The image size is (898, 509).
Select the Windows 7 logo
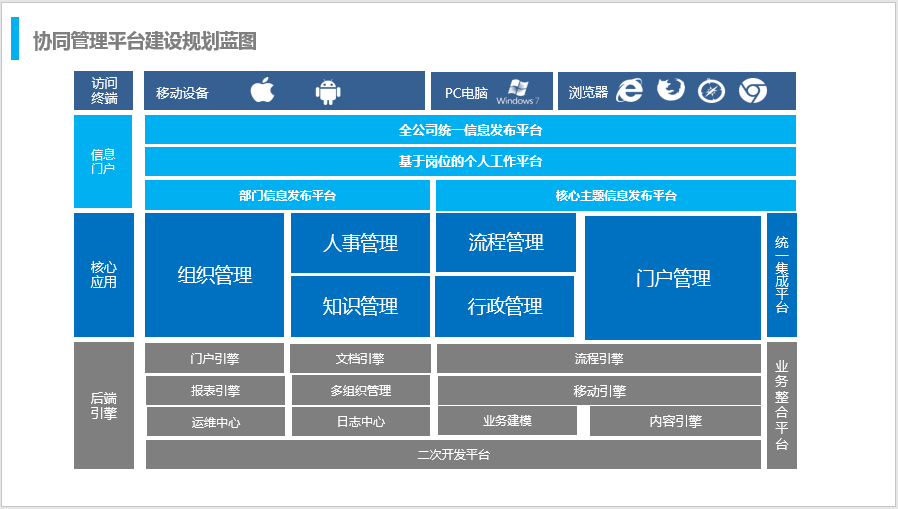pos(517,91)
